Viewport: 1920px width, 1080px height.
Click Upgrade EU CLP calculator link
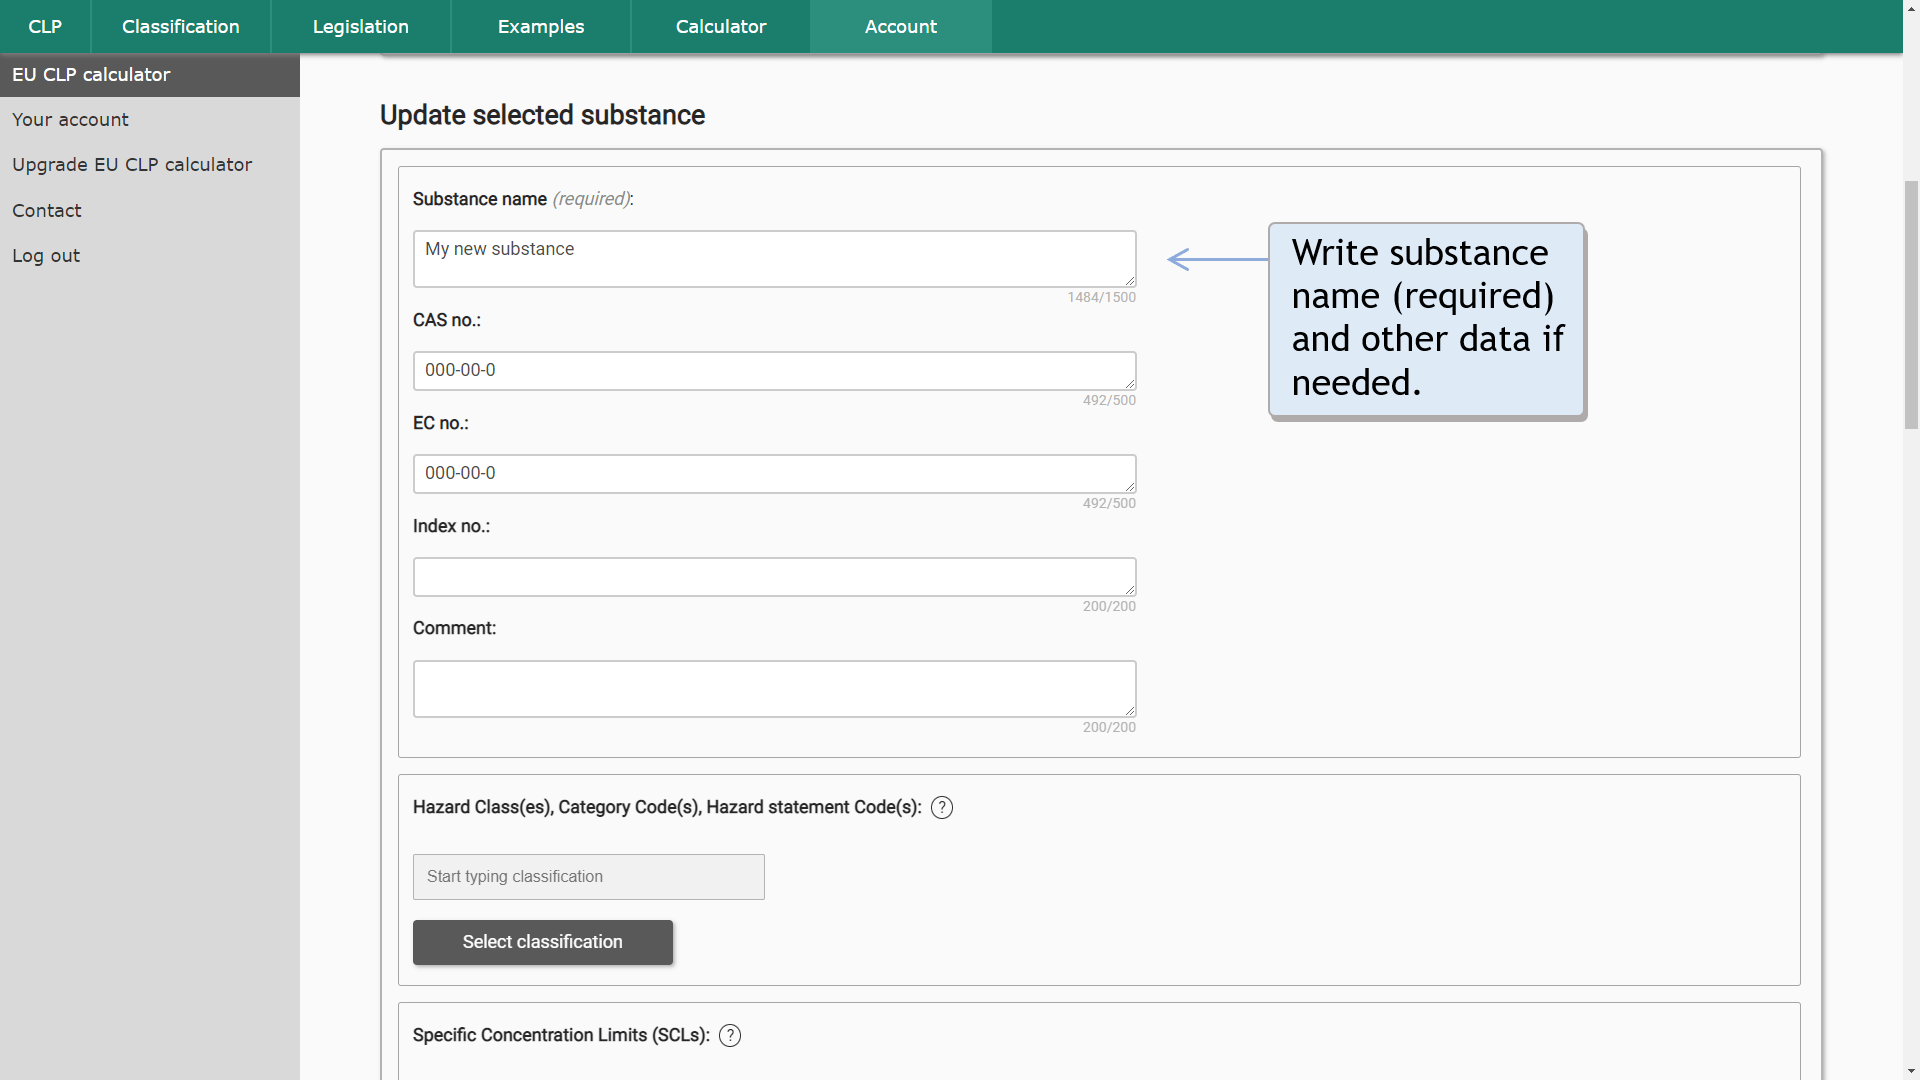(x=132, y=165)
